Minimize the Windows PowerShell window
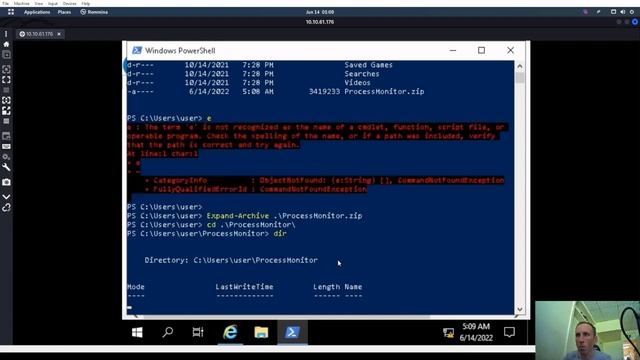 453,50
